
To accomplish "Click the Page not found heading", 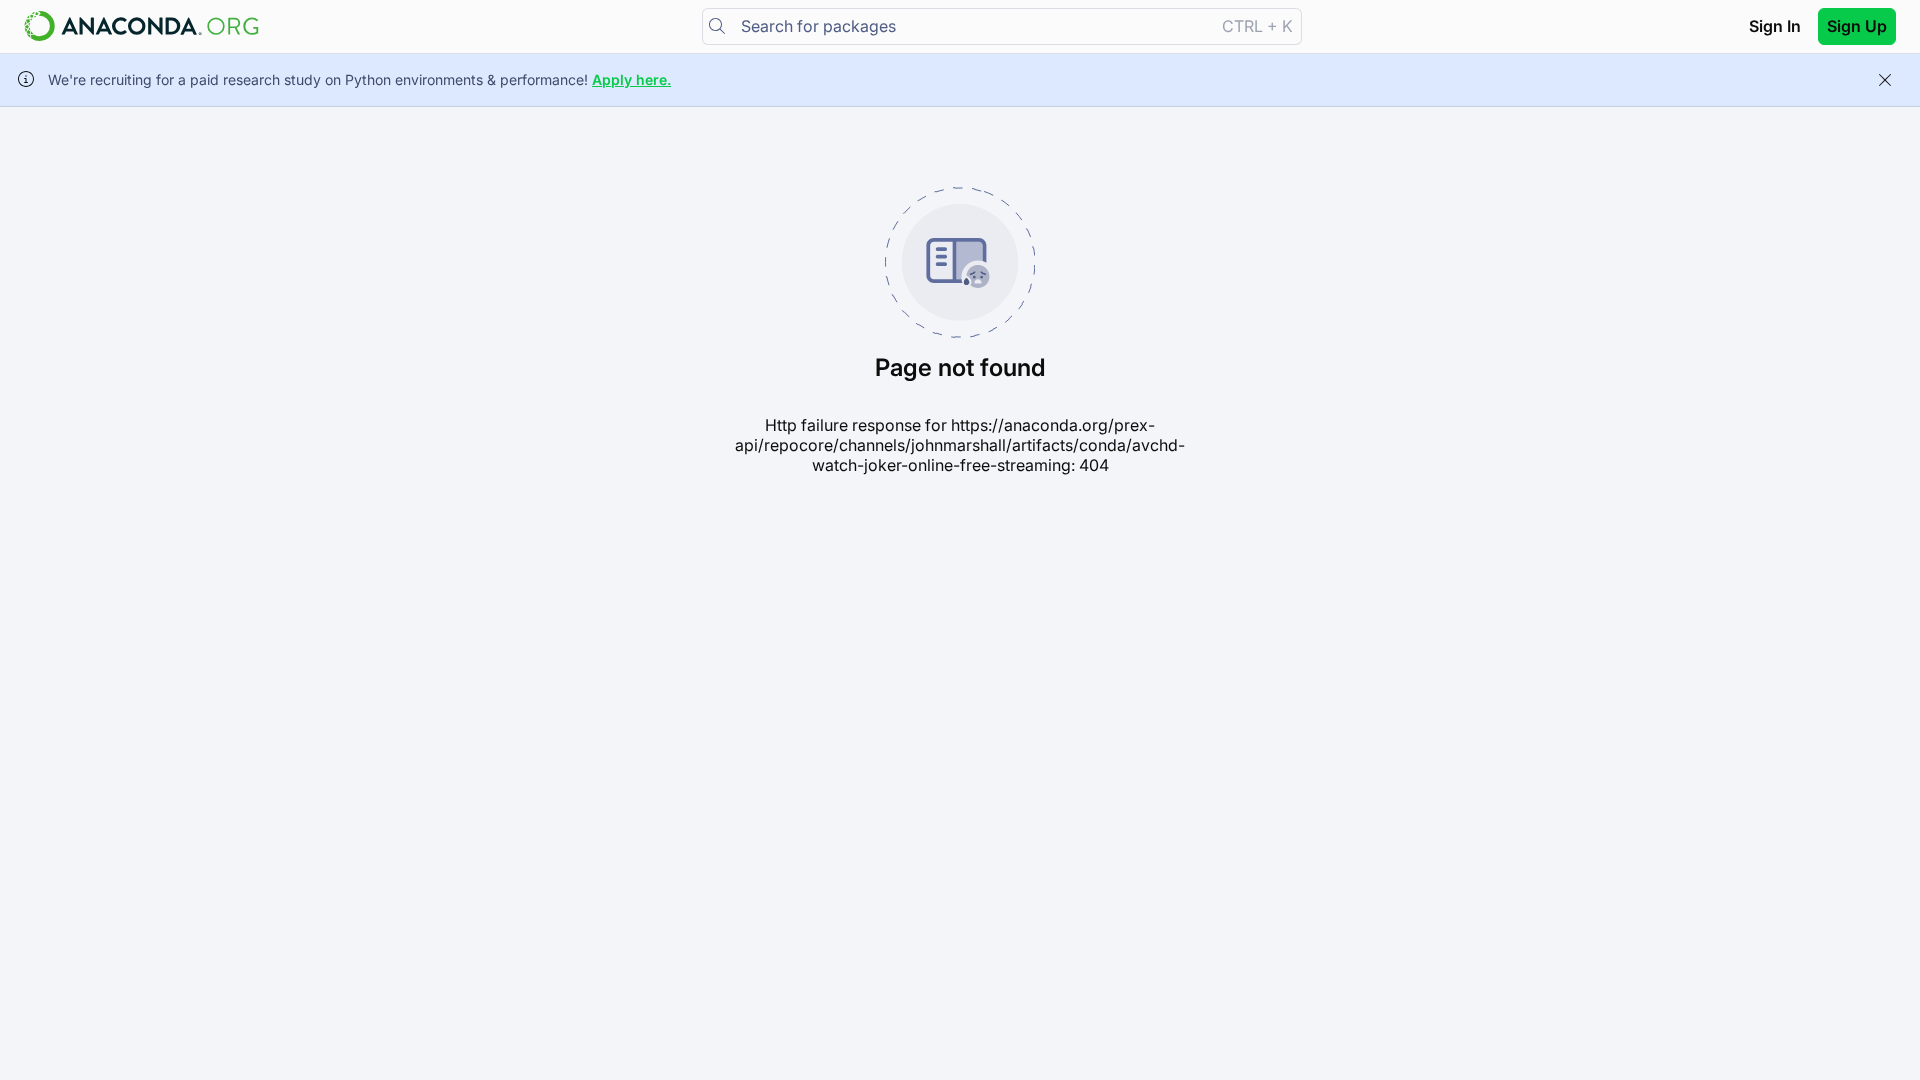I will tap(960, 368).
